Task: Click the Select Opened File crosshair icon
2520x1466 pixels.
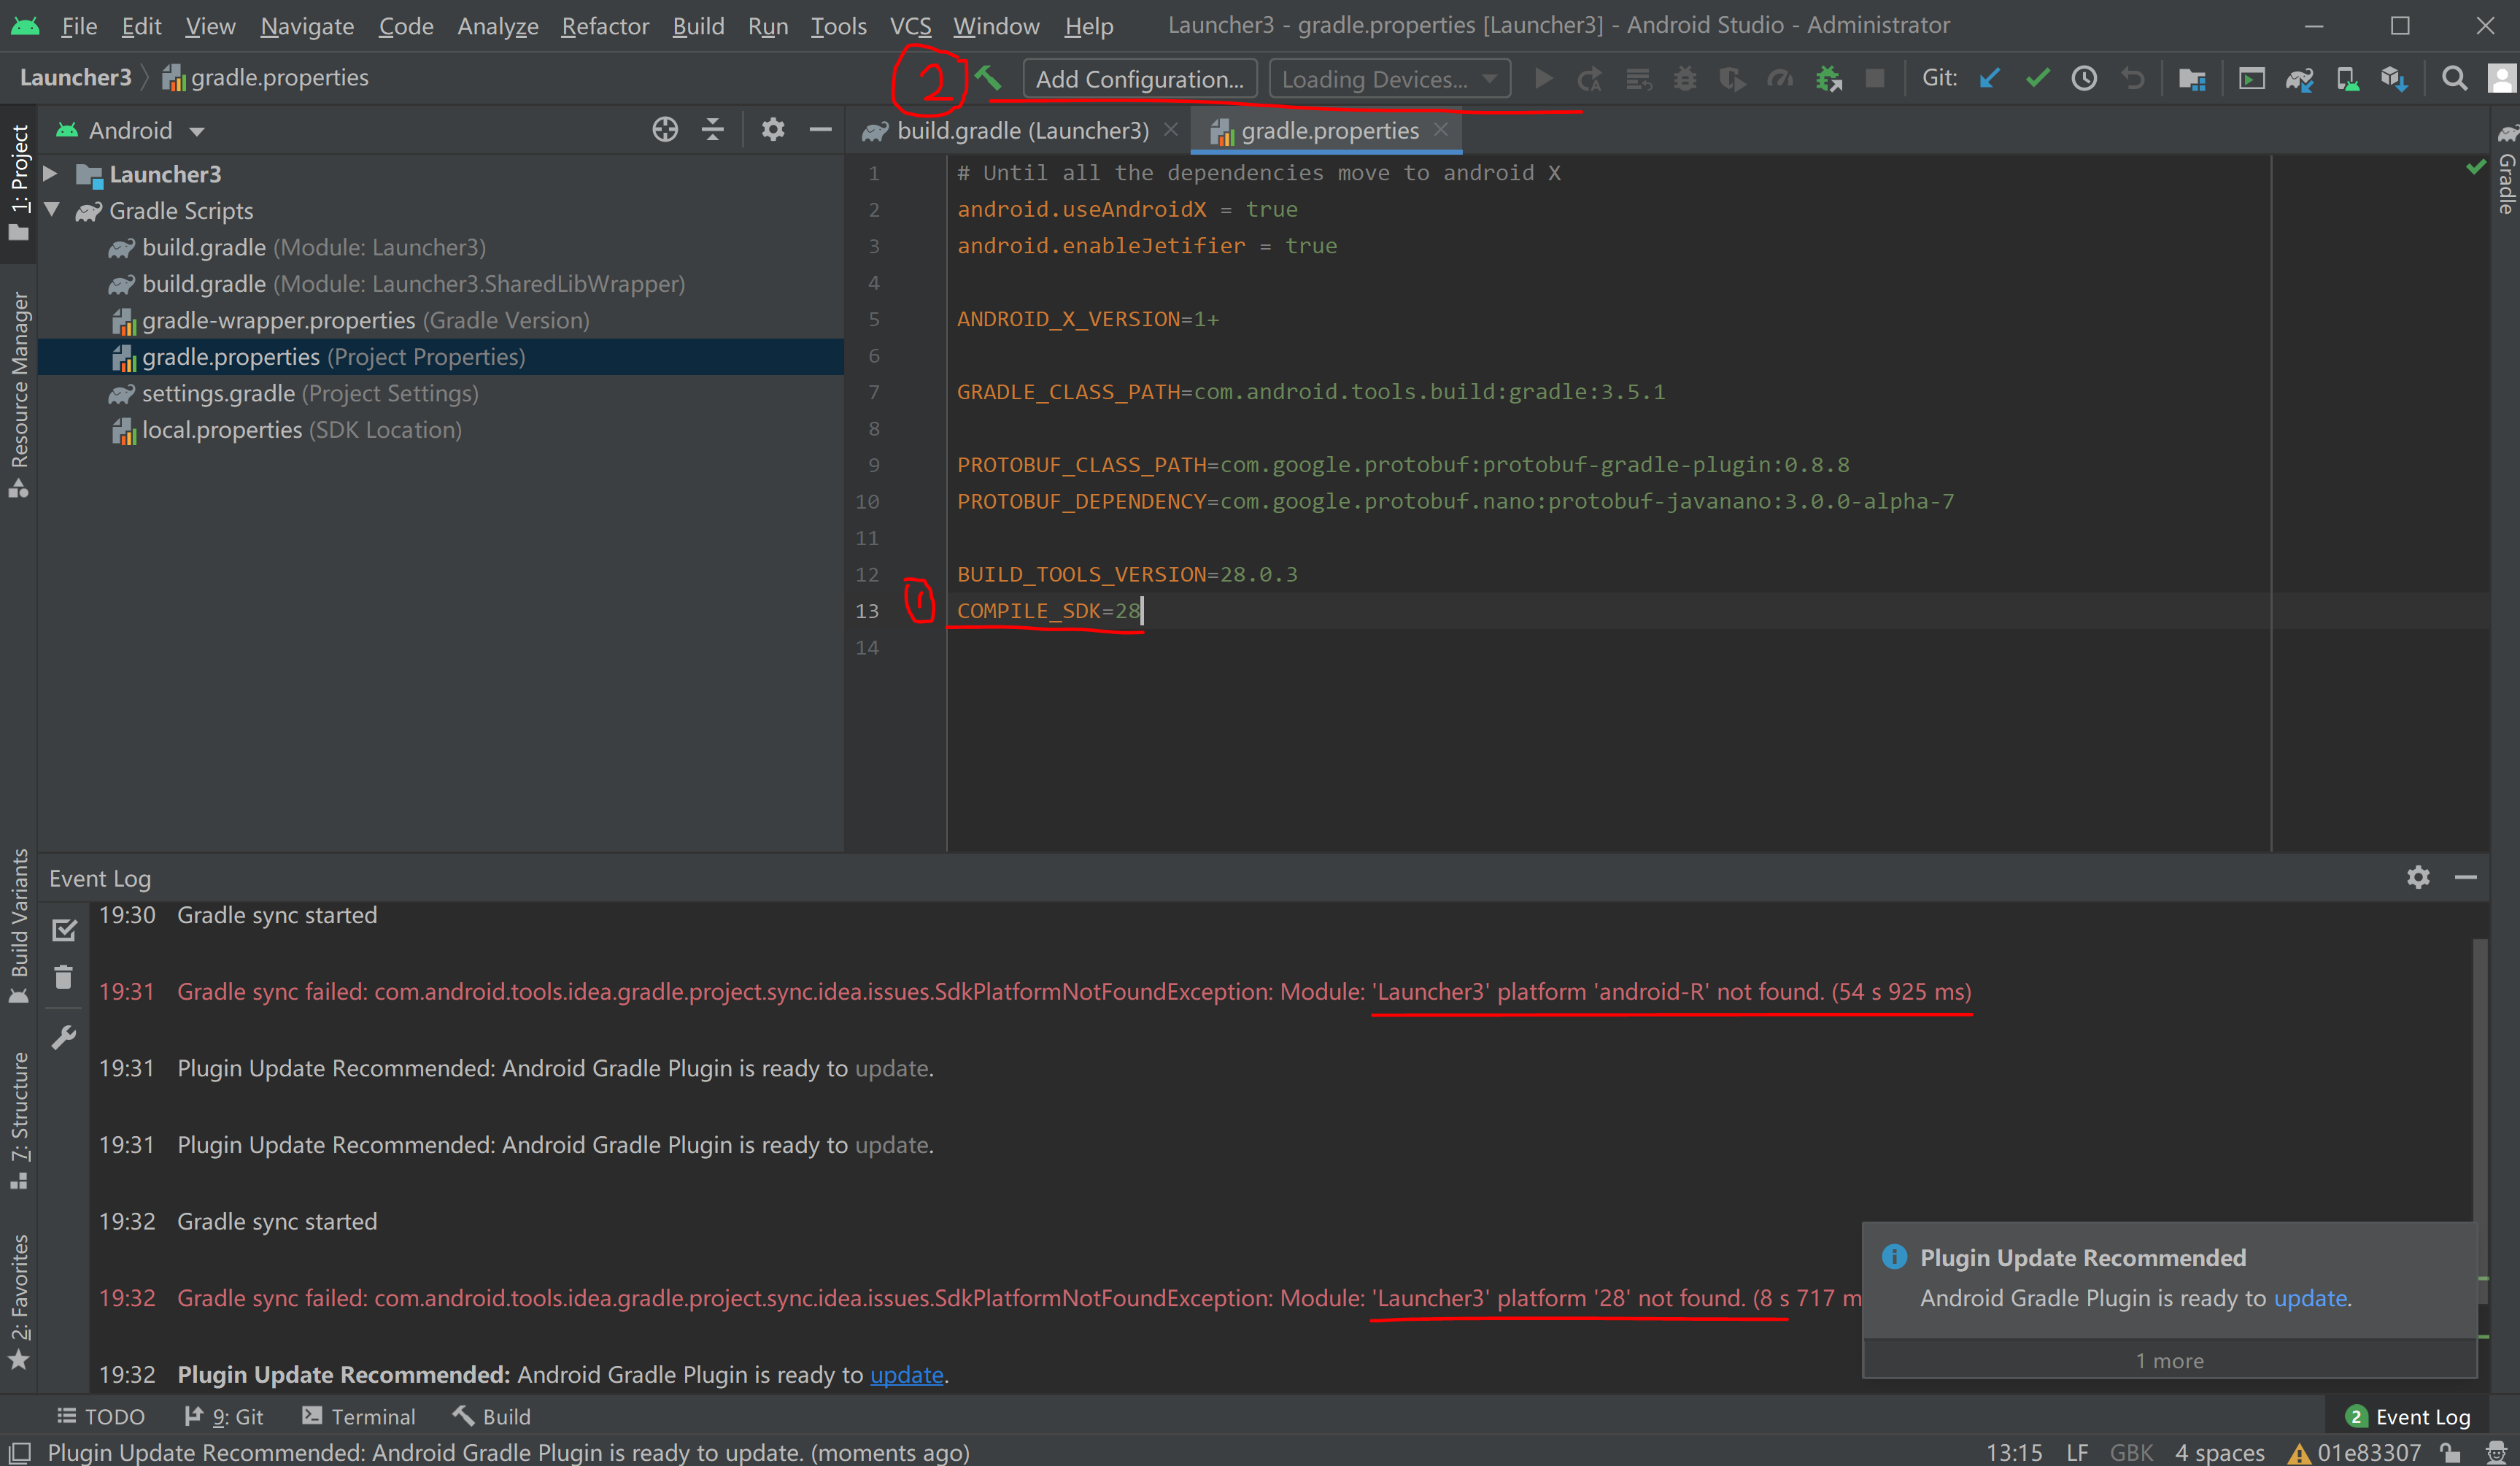Action: tap(665, 130)
